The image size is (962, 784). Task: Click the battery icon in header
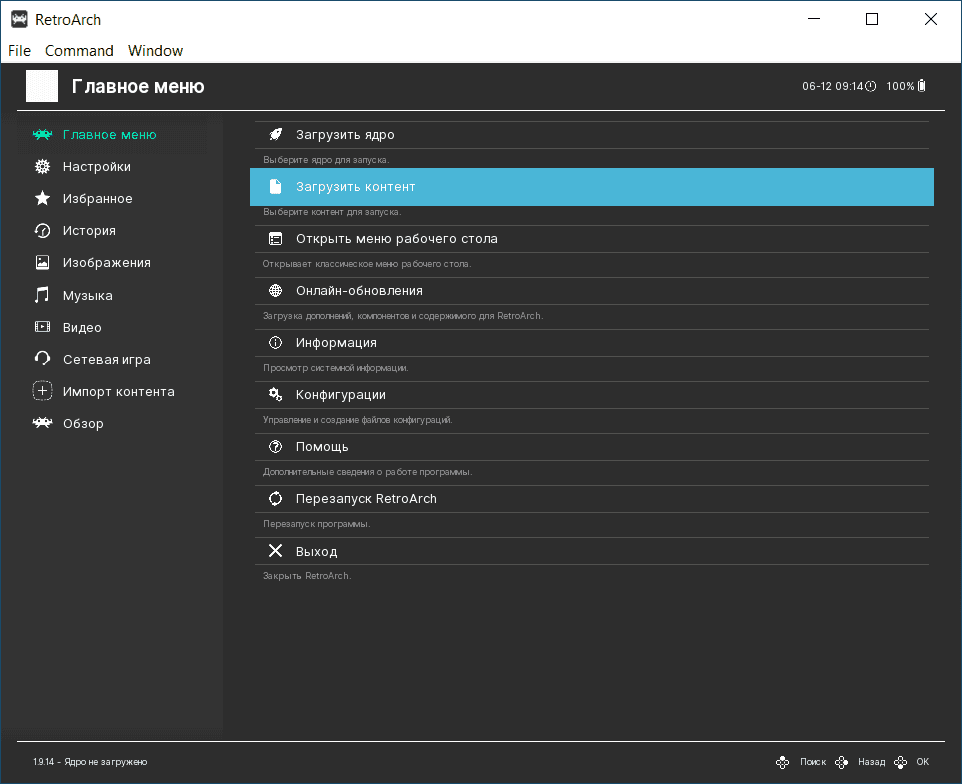pyautogui.click(x=922, y=86)
